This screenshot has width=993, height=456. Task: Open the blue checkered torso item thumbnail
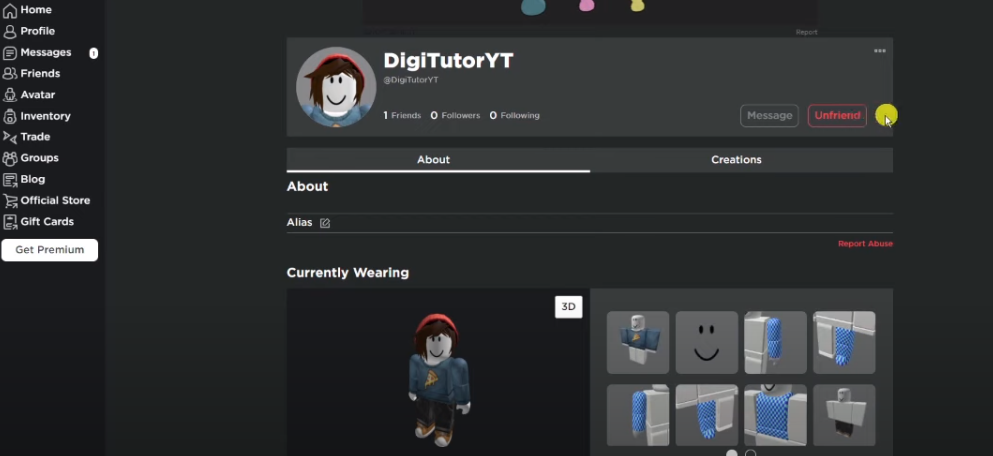pyautogui.click(x=775, y=415)
